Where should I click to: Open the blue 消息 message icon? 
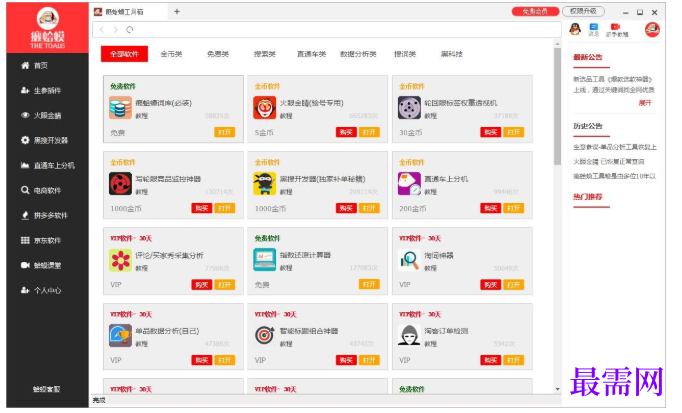click(x=594, y=30)
